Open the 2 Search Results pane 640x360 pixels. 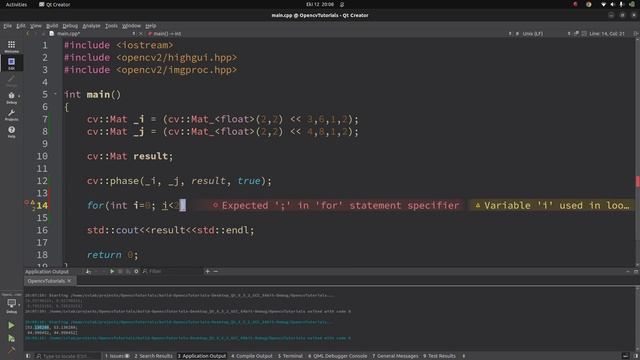(x=153, y=356)
